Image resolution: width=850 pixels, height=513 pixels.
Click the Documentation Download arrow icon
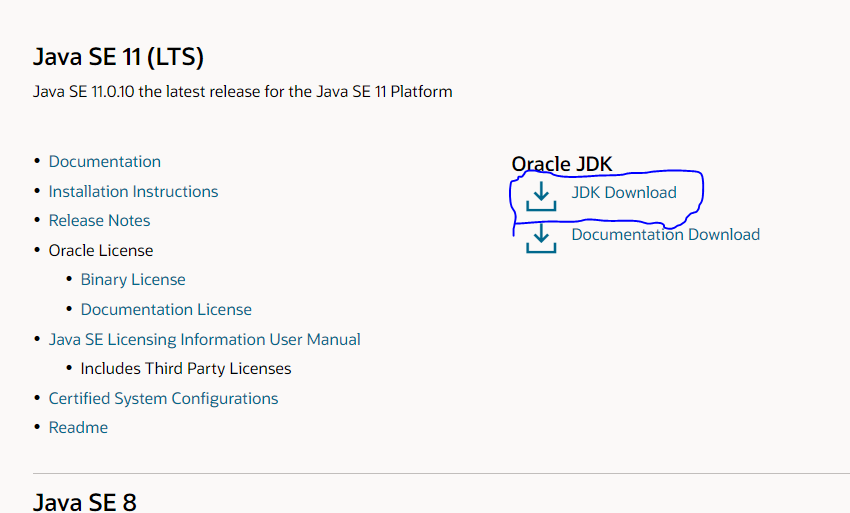click(x=541, y=239)
